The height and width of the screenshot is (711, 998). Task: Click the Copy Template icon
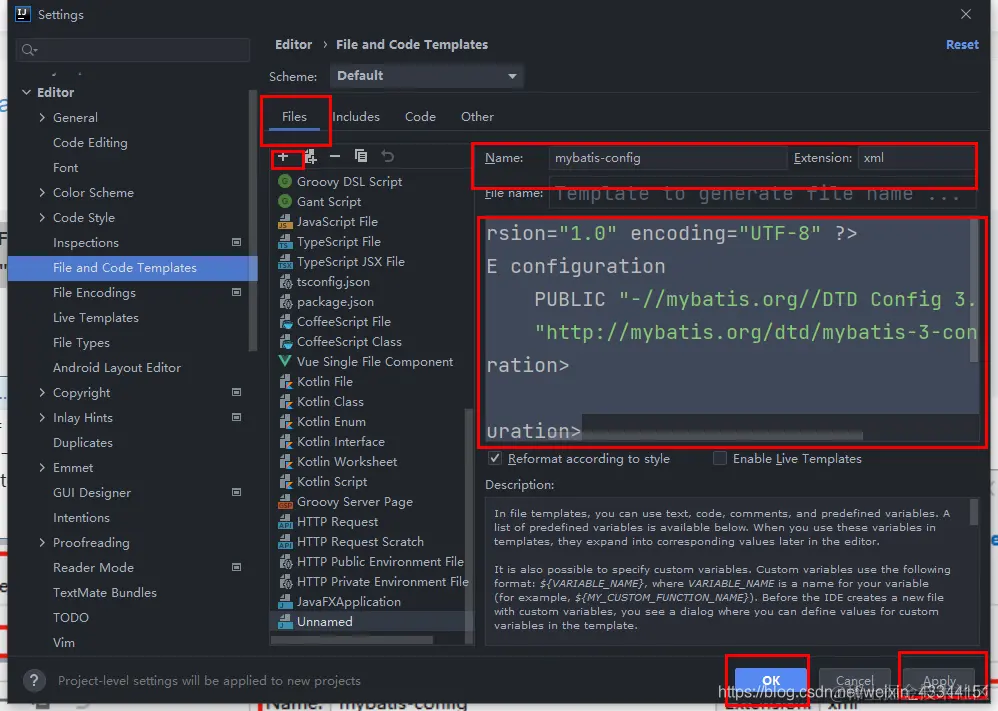tap(361, 156)
